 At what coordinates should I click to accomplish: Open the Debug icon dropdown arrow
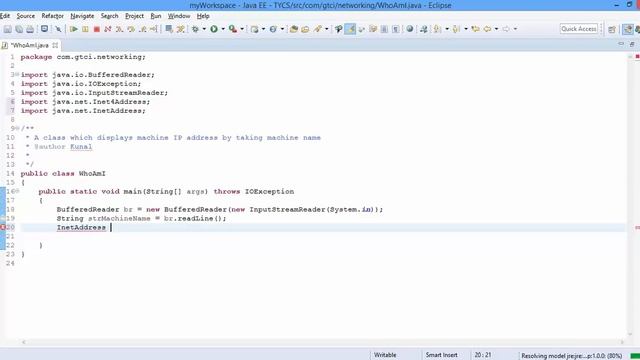pyautogui.click(x=204, y=29)
